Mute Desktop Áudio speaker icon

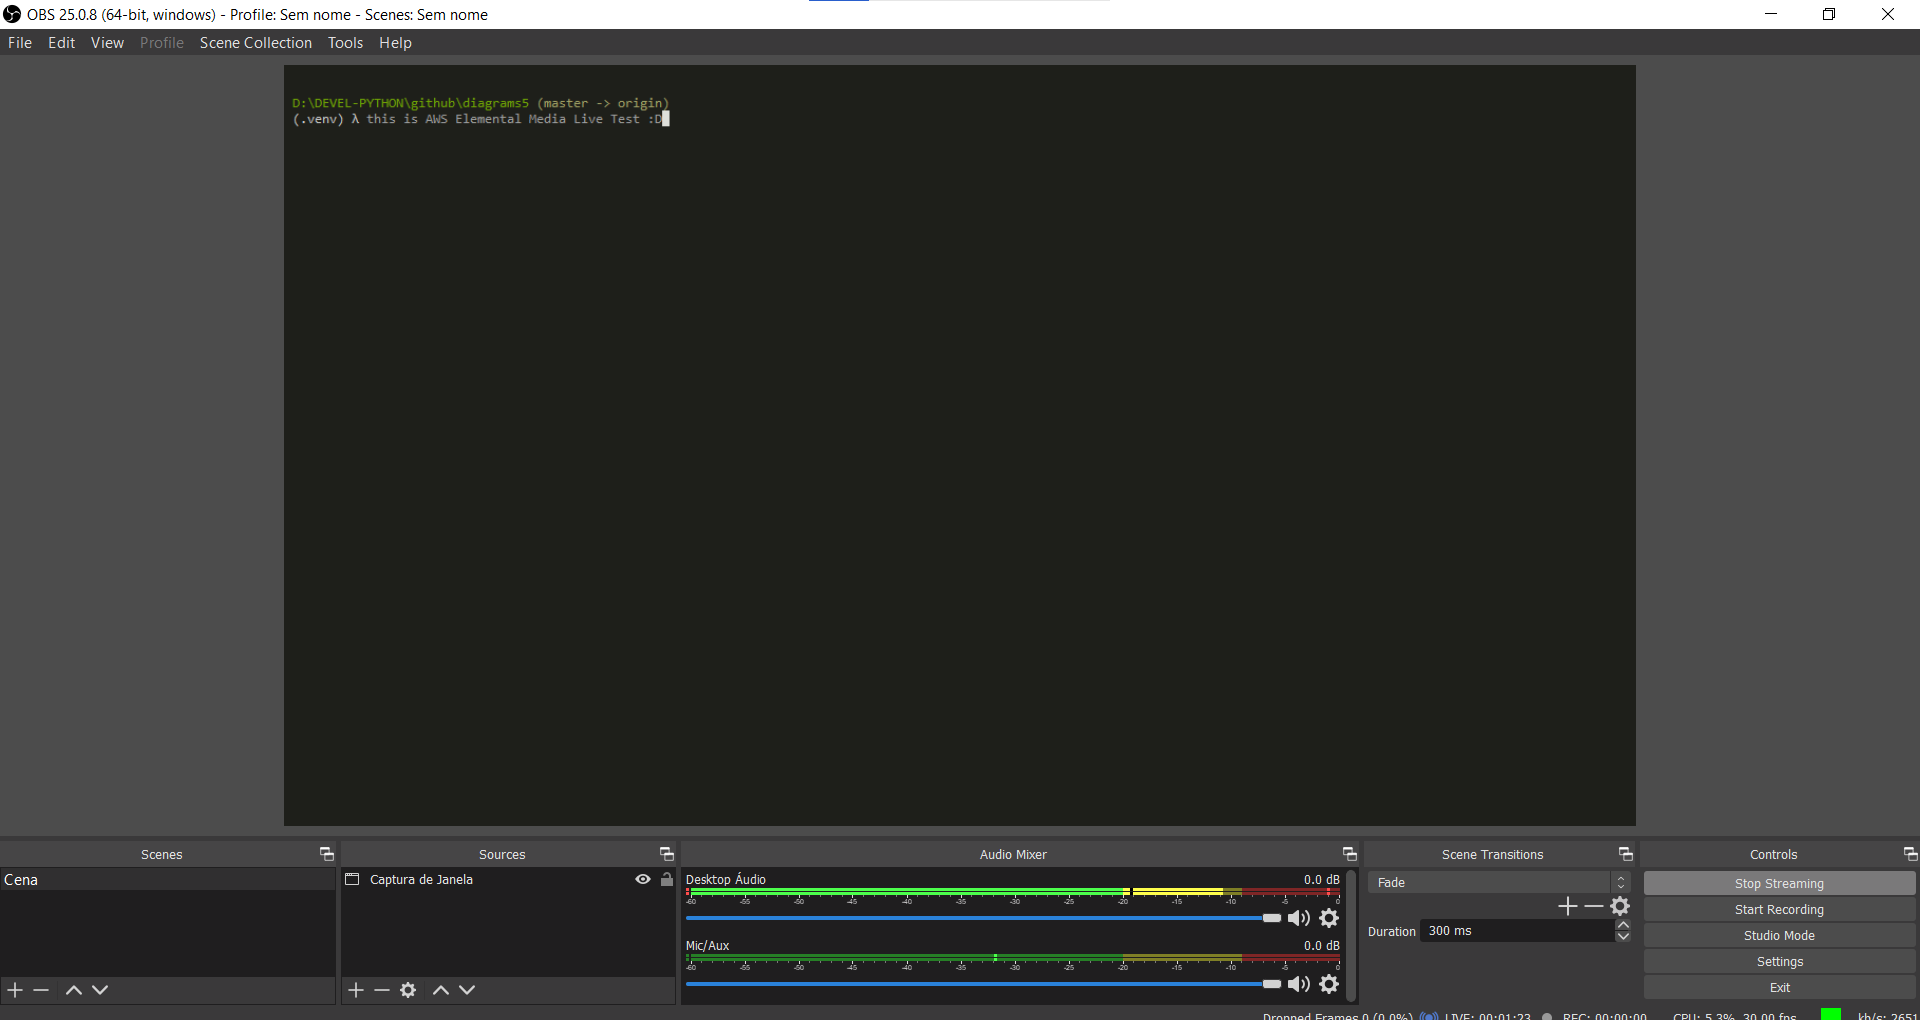1299,918
